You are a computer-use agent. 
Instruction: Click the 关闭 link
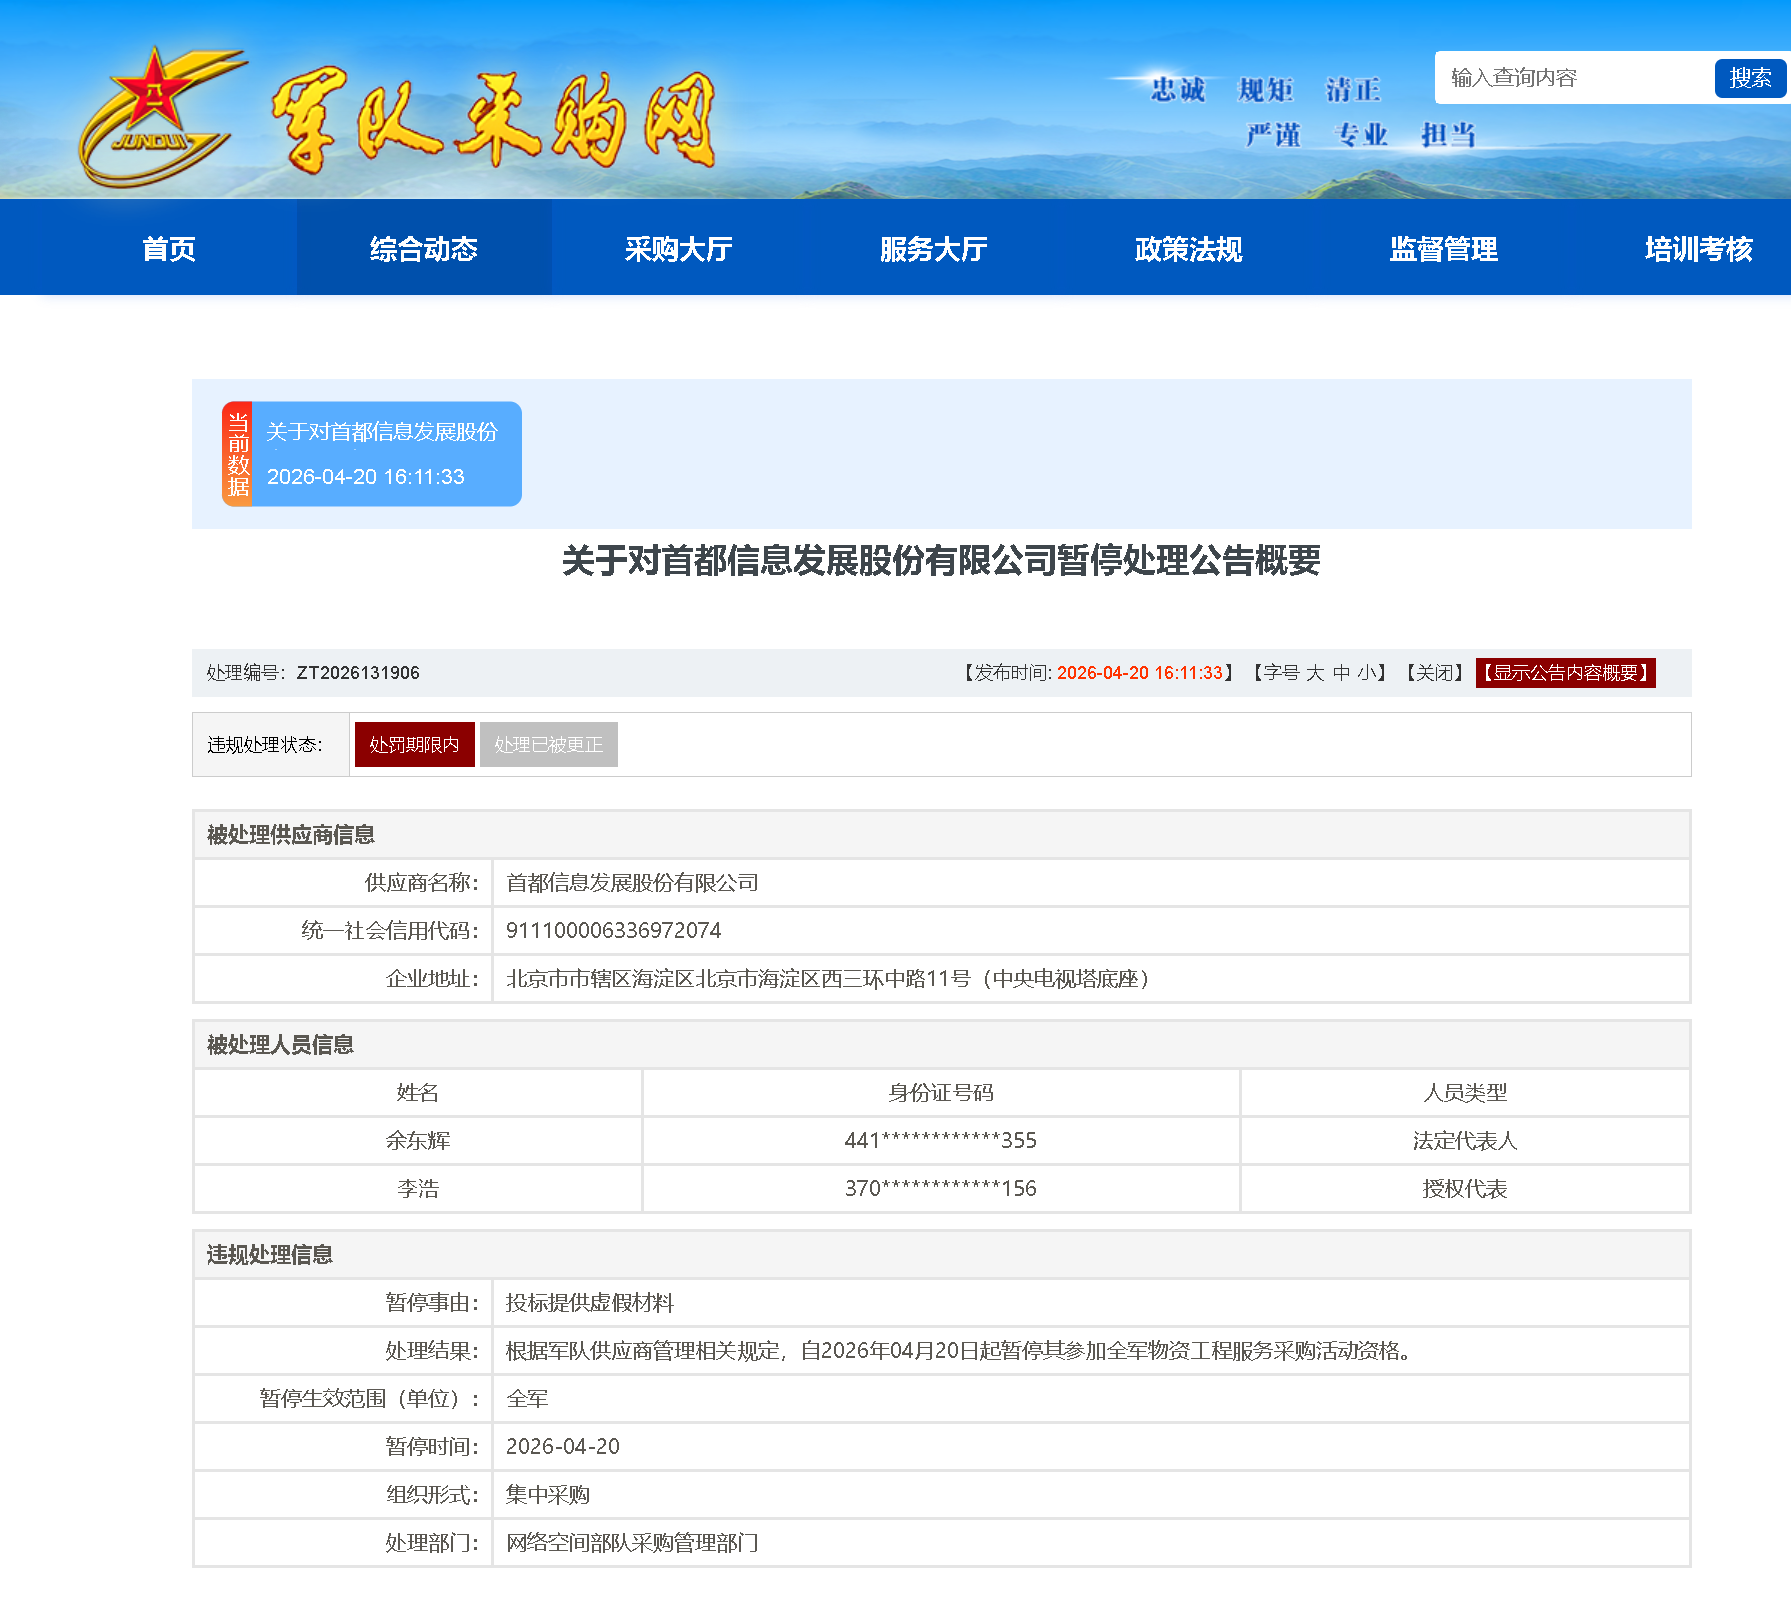point(1434,673)
